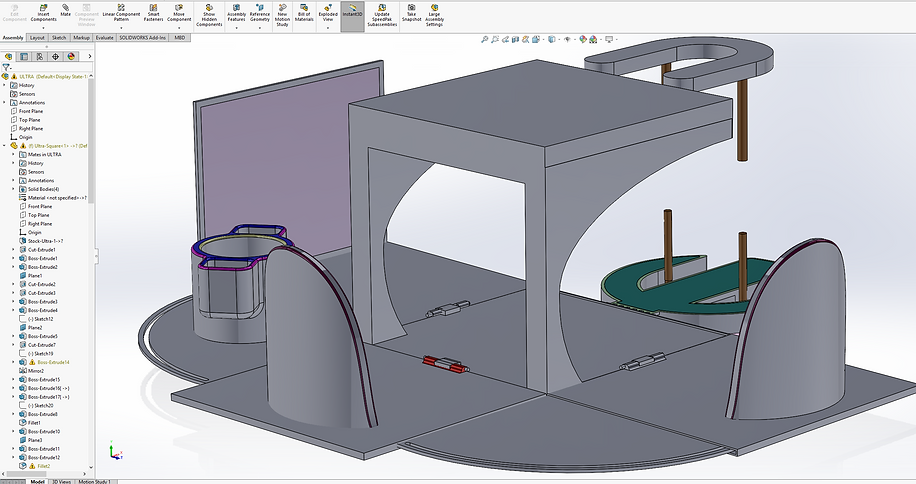The image size is (916, 484).
Task: Click the tree filter funnel icon
Action: point(6,67)
